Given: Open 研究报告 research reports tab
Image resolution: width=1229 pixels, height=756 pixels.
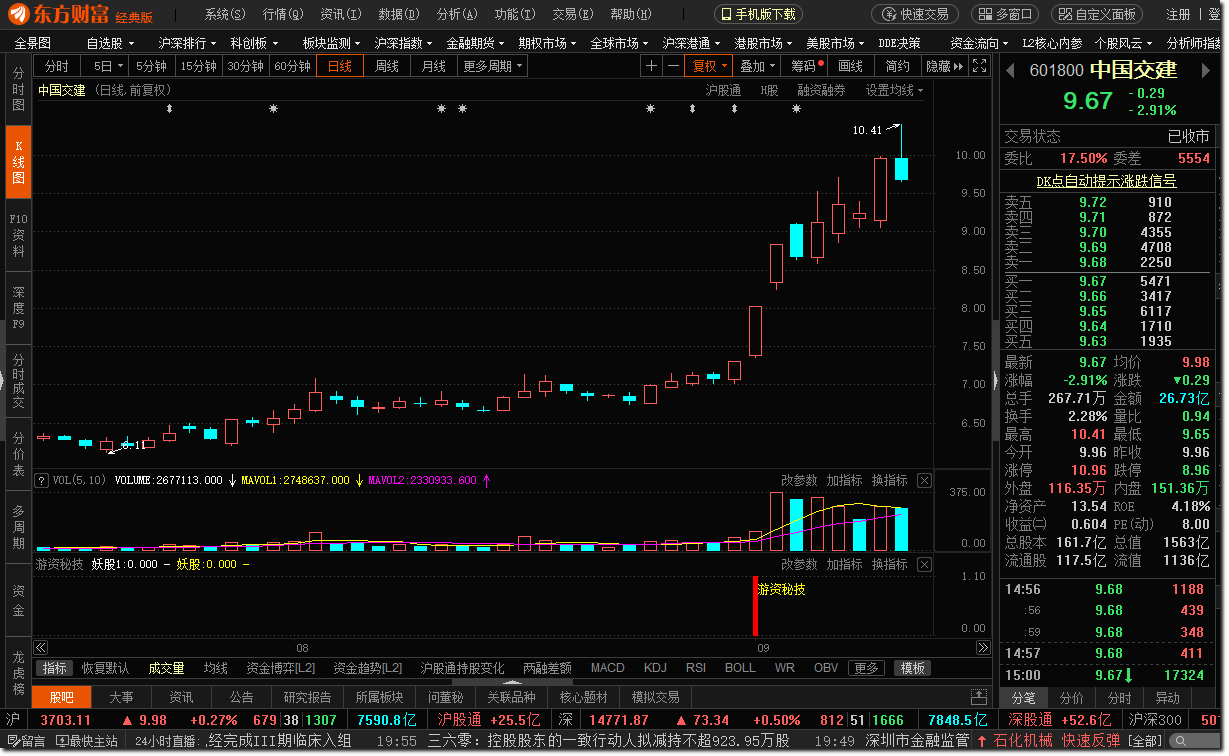Looking at the screenshot, I should point(308,697).
